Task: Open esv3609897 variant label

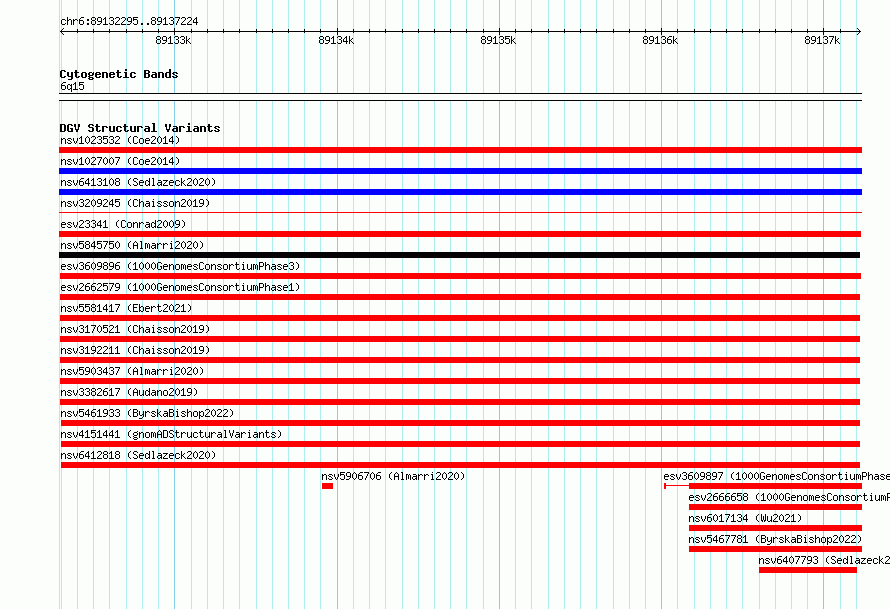Action: [776, 476]
